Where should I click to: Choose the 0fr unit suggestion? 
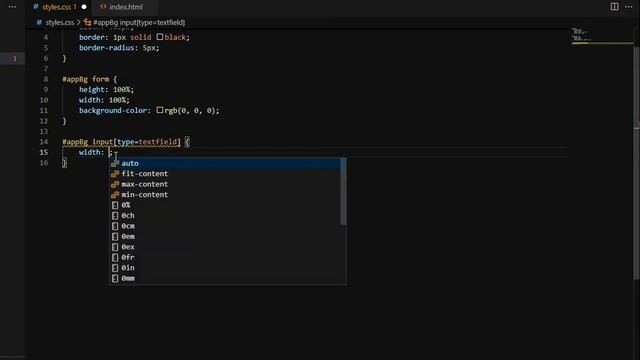tap(225, 258)
